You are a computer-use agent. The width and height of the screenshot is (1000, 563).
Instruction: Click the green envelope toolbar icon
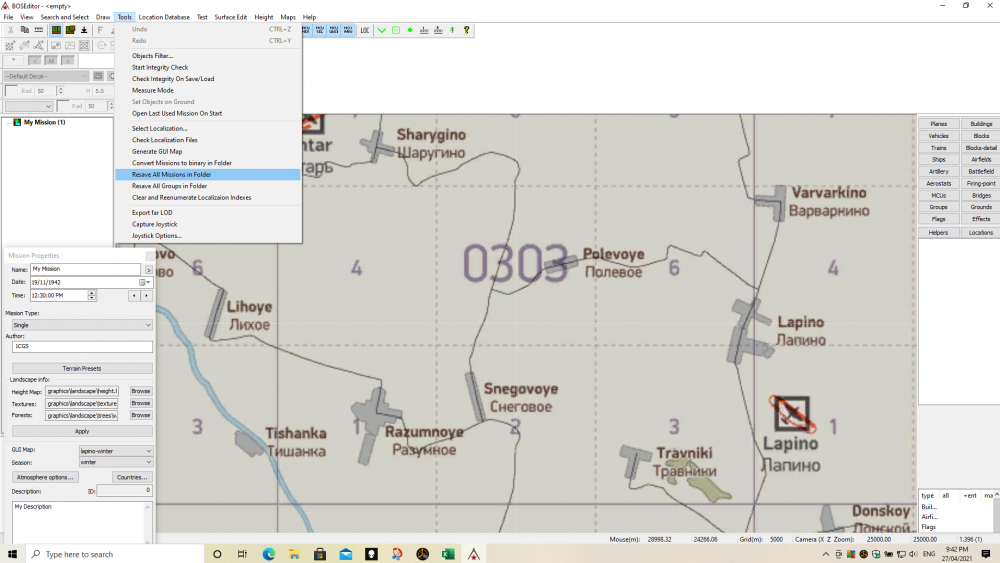pos(396,30)
